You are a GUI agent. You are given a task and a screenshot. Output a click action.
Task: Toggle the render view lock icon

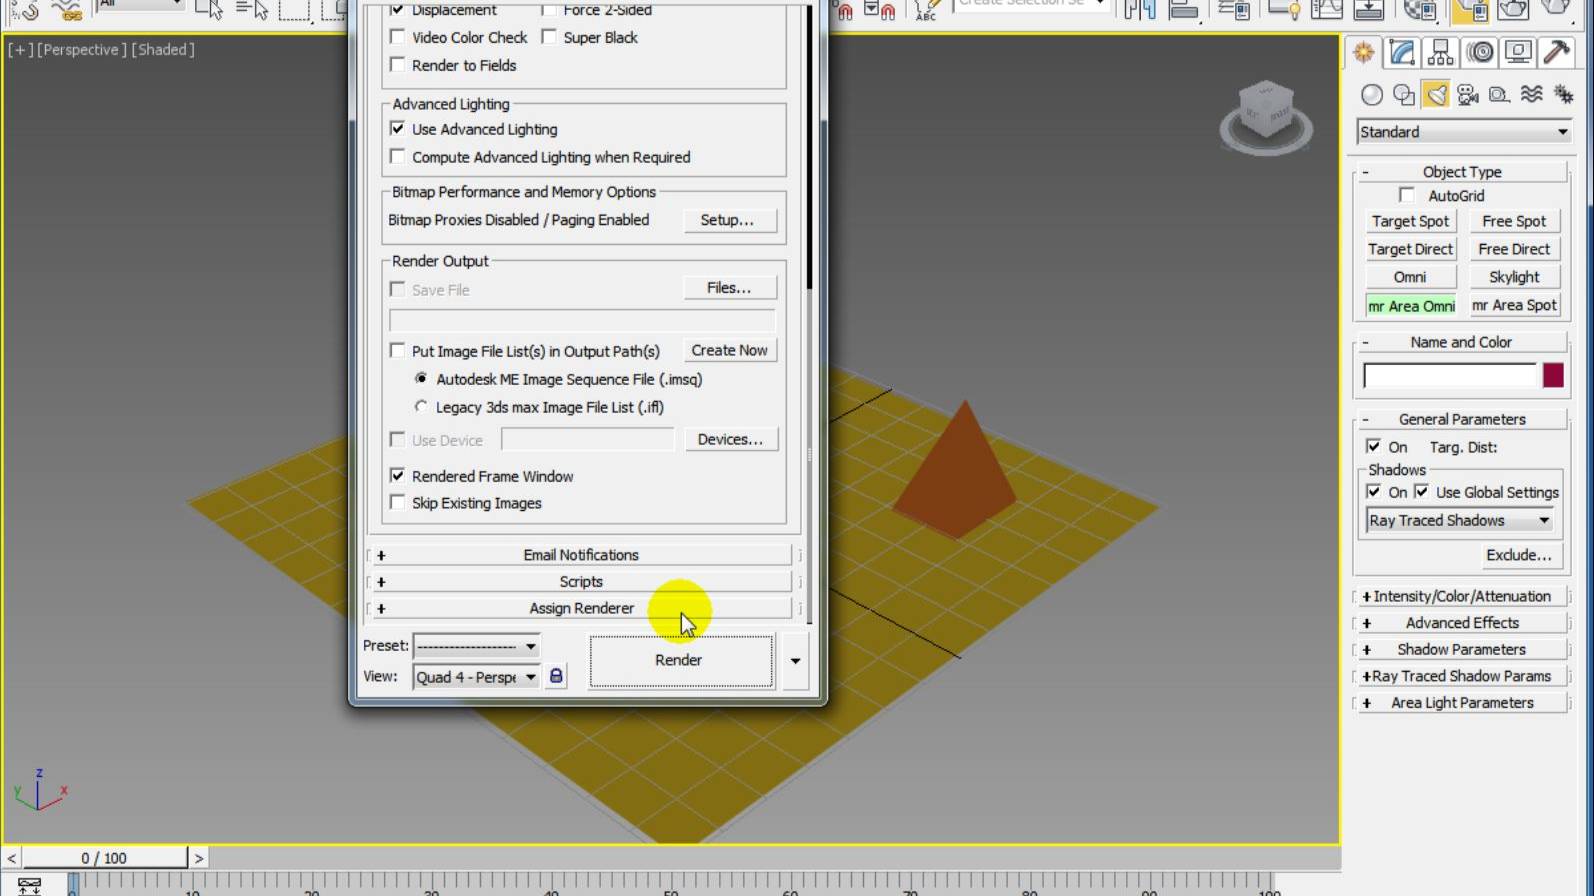point(556,676)
